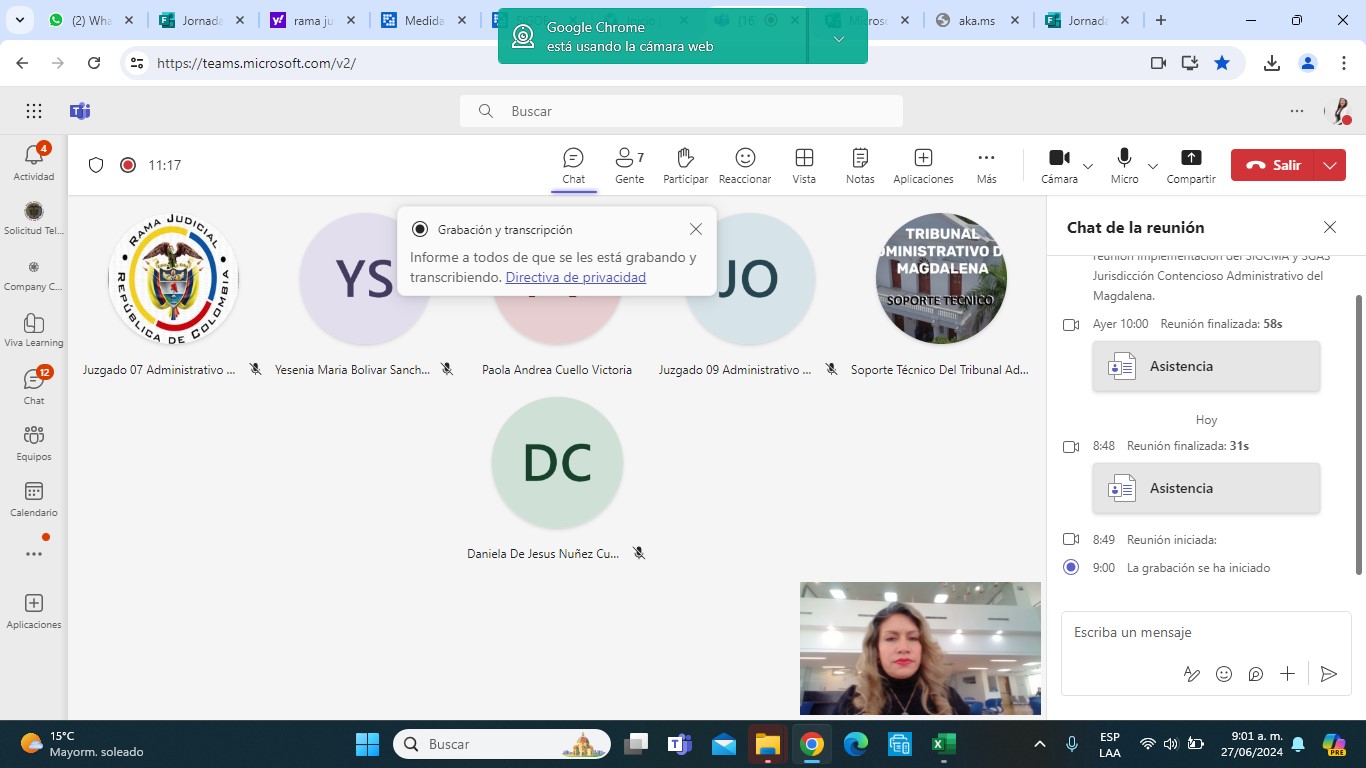The height and width of the screenshot is (768, 1366).
Task: Bookmark this page star icon
Action: click(x=1222, y=63)
